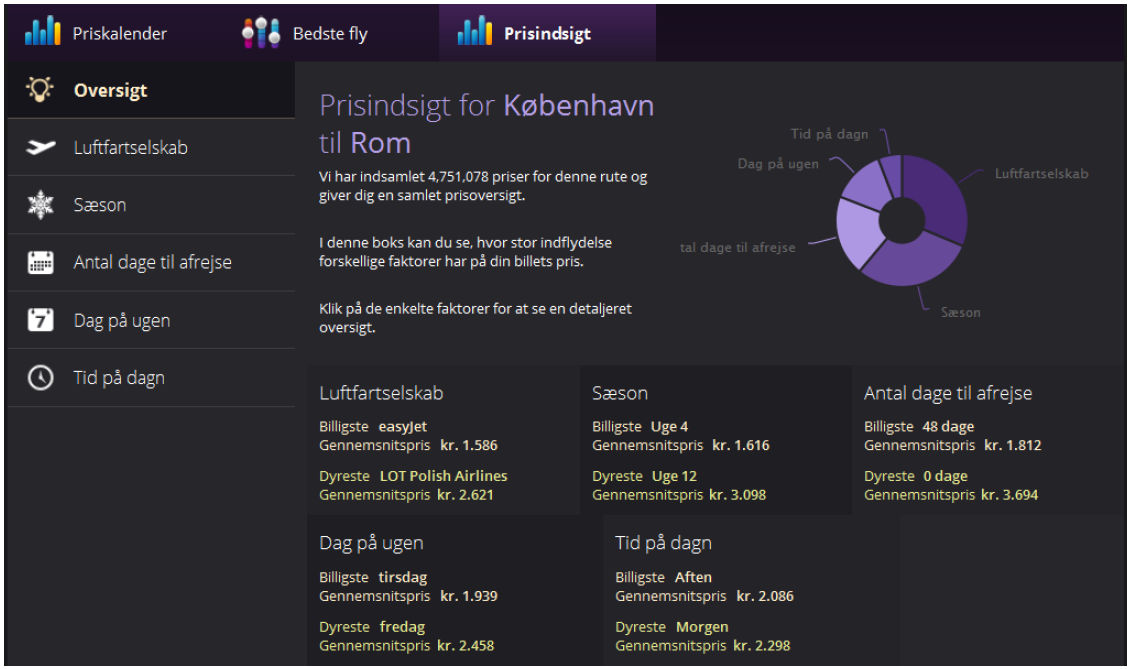Screen dimensions: 1130x669
Task: Click the airplane icon for Luftfartselskab
Action: point(40,148)
